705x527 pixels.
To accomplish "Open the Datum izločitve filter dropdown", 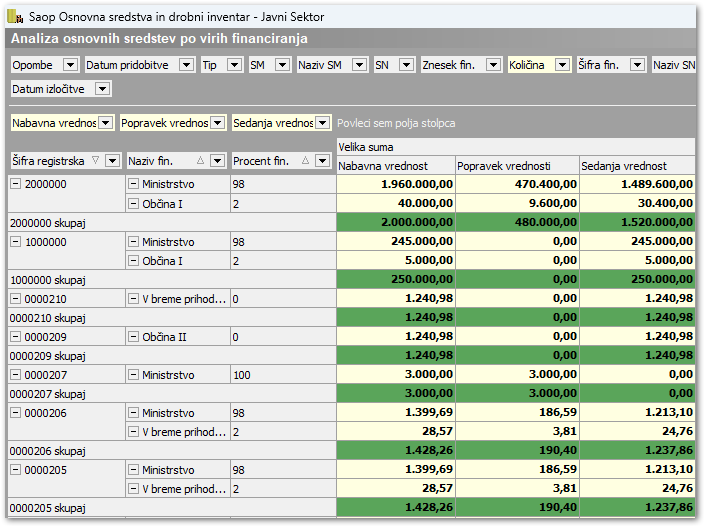I will (102, 89).
